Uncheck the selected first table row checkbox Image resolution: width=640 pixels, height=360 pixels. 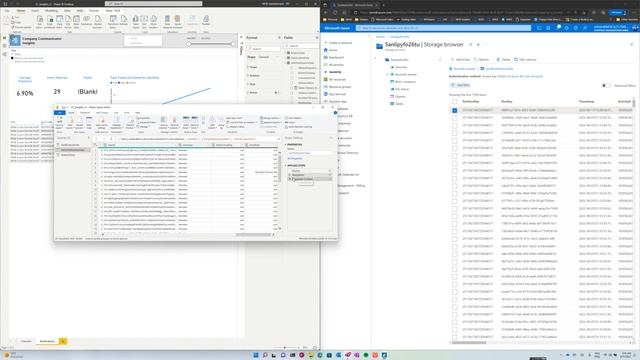[x=454, y=110]
